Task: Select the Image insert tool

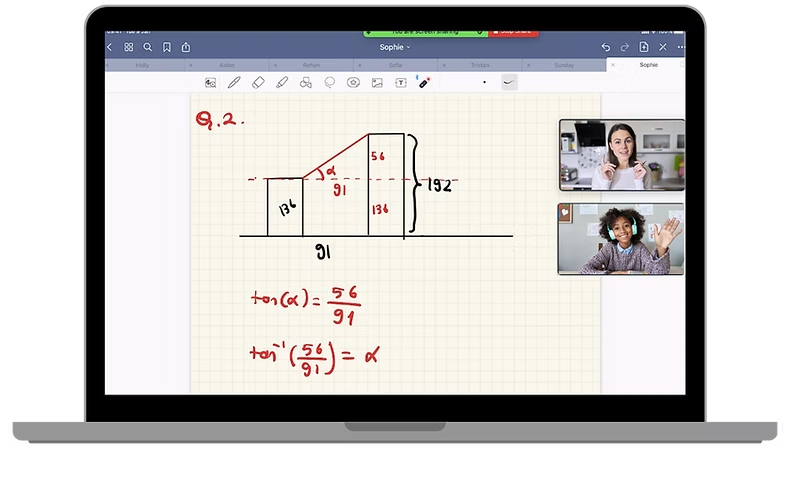Action: [x=377, y=83]
